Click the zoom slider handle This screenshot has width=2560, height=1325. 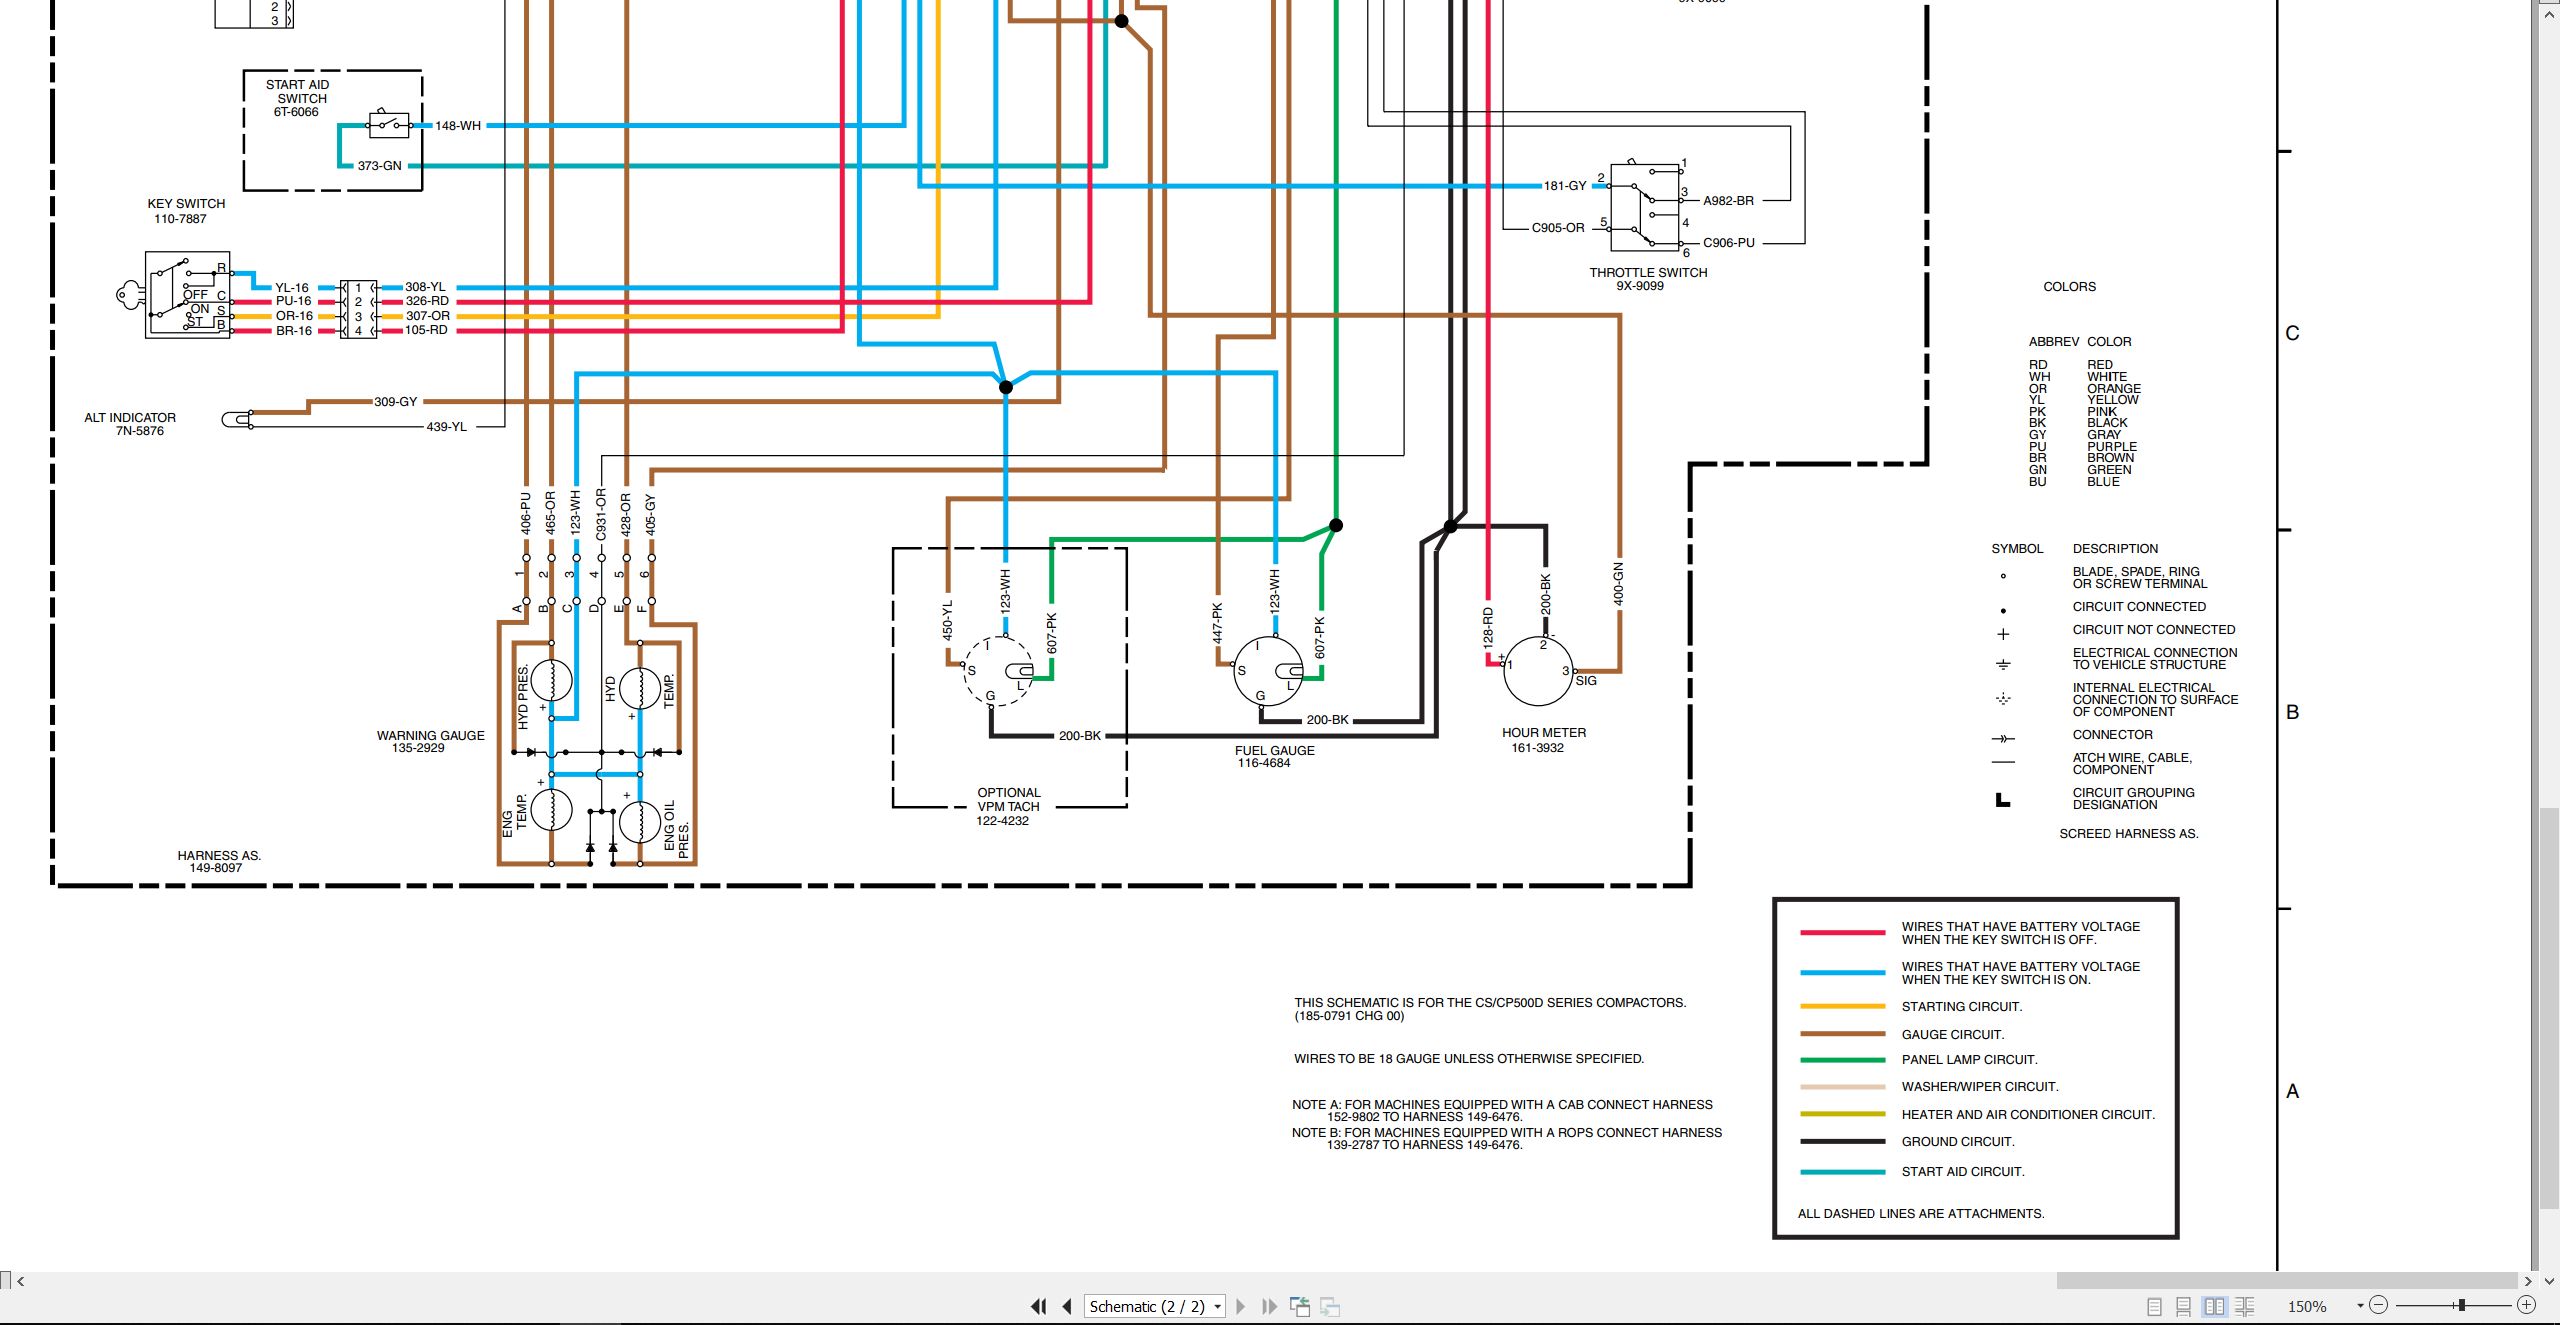pyautogui.click(x=2462, y=1305)
